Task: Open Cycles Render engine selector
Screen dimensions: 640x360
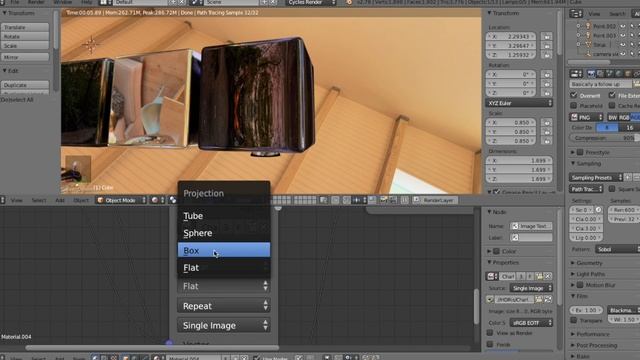Action: pyautogui.click(x=311, y=2)
